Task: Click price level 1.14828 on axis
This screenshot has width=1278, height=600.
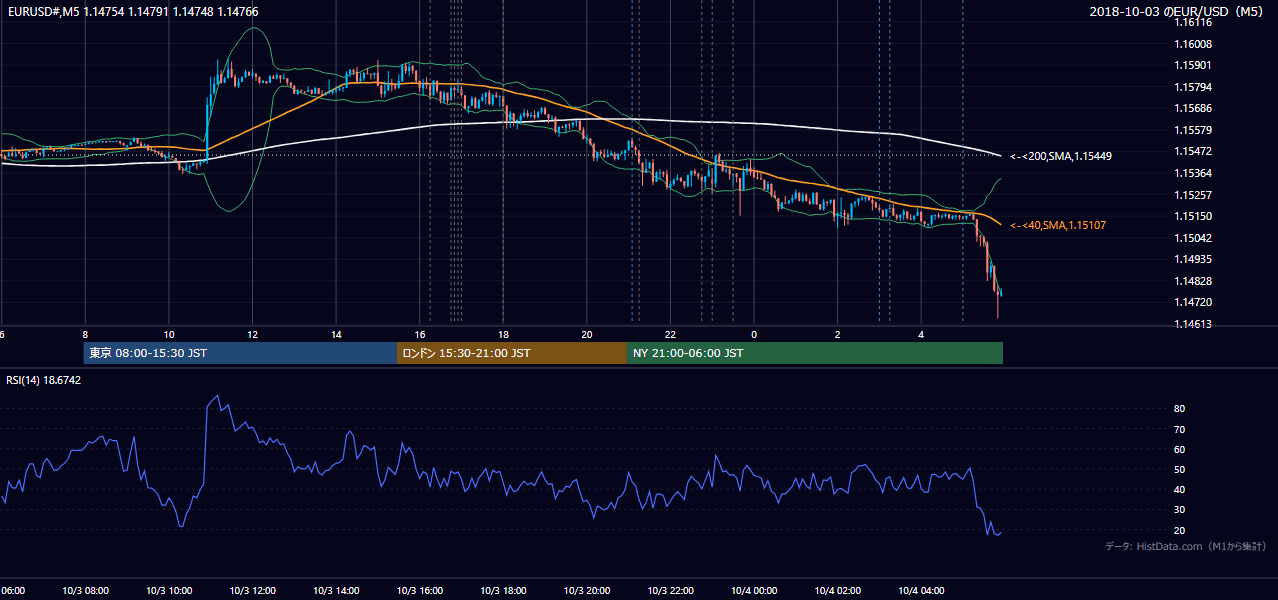Action: 1195,281
